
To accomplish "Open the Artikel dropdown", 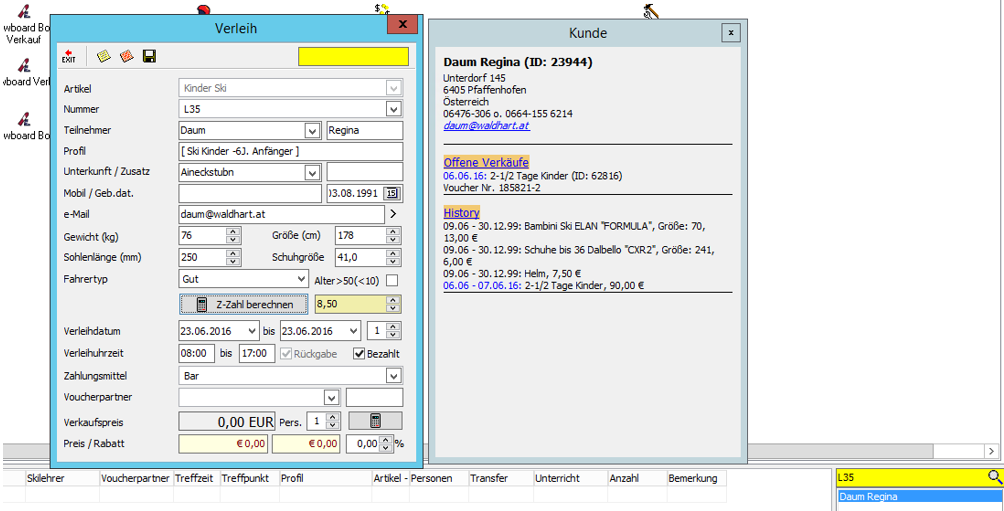I will pyautogui.click(x=394, y=88).
